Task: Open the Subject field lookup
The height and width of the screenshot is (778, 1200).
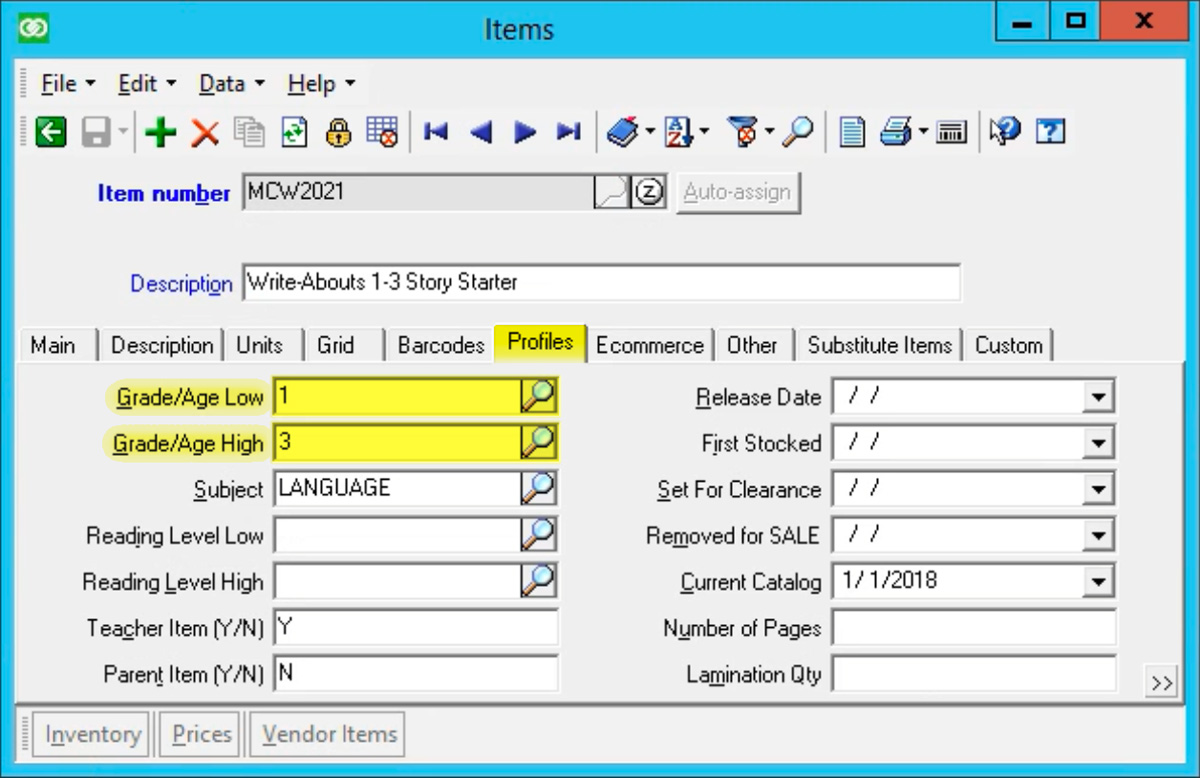Action: [538, 488]
